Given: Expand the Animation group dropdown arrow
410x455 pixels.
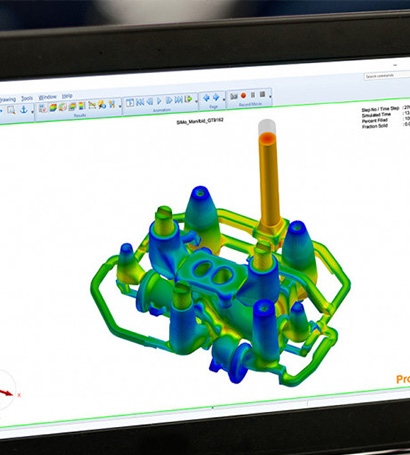Looking at the screenshot, I should tap(196, 101).
